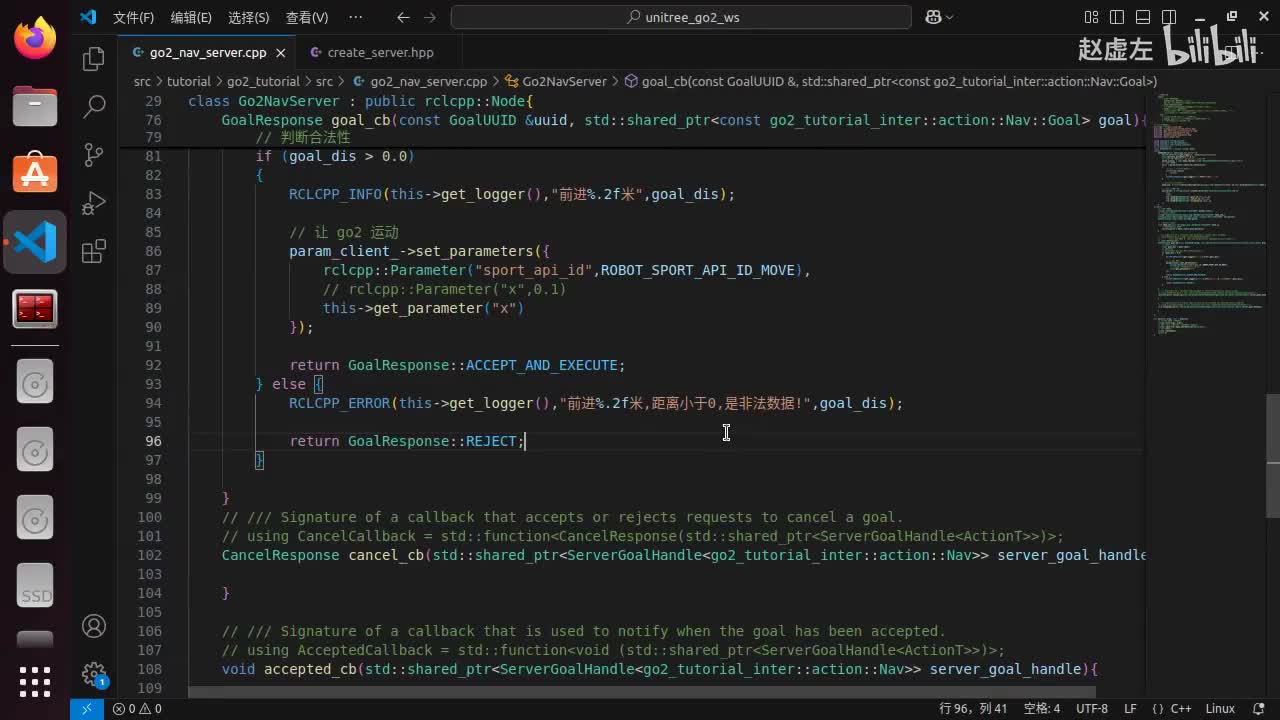Click the VS Code icon in the dock
The width and height of the screenshot is (1280, 720).
point(35,242)
